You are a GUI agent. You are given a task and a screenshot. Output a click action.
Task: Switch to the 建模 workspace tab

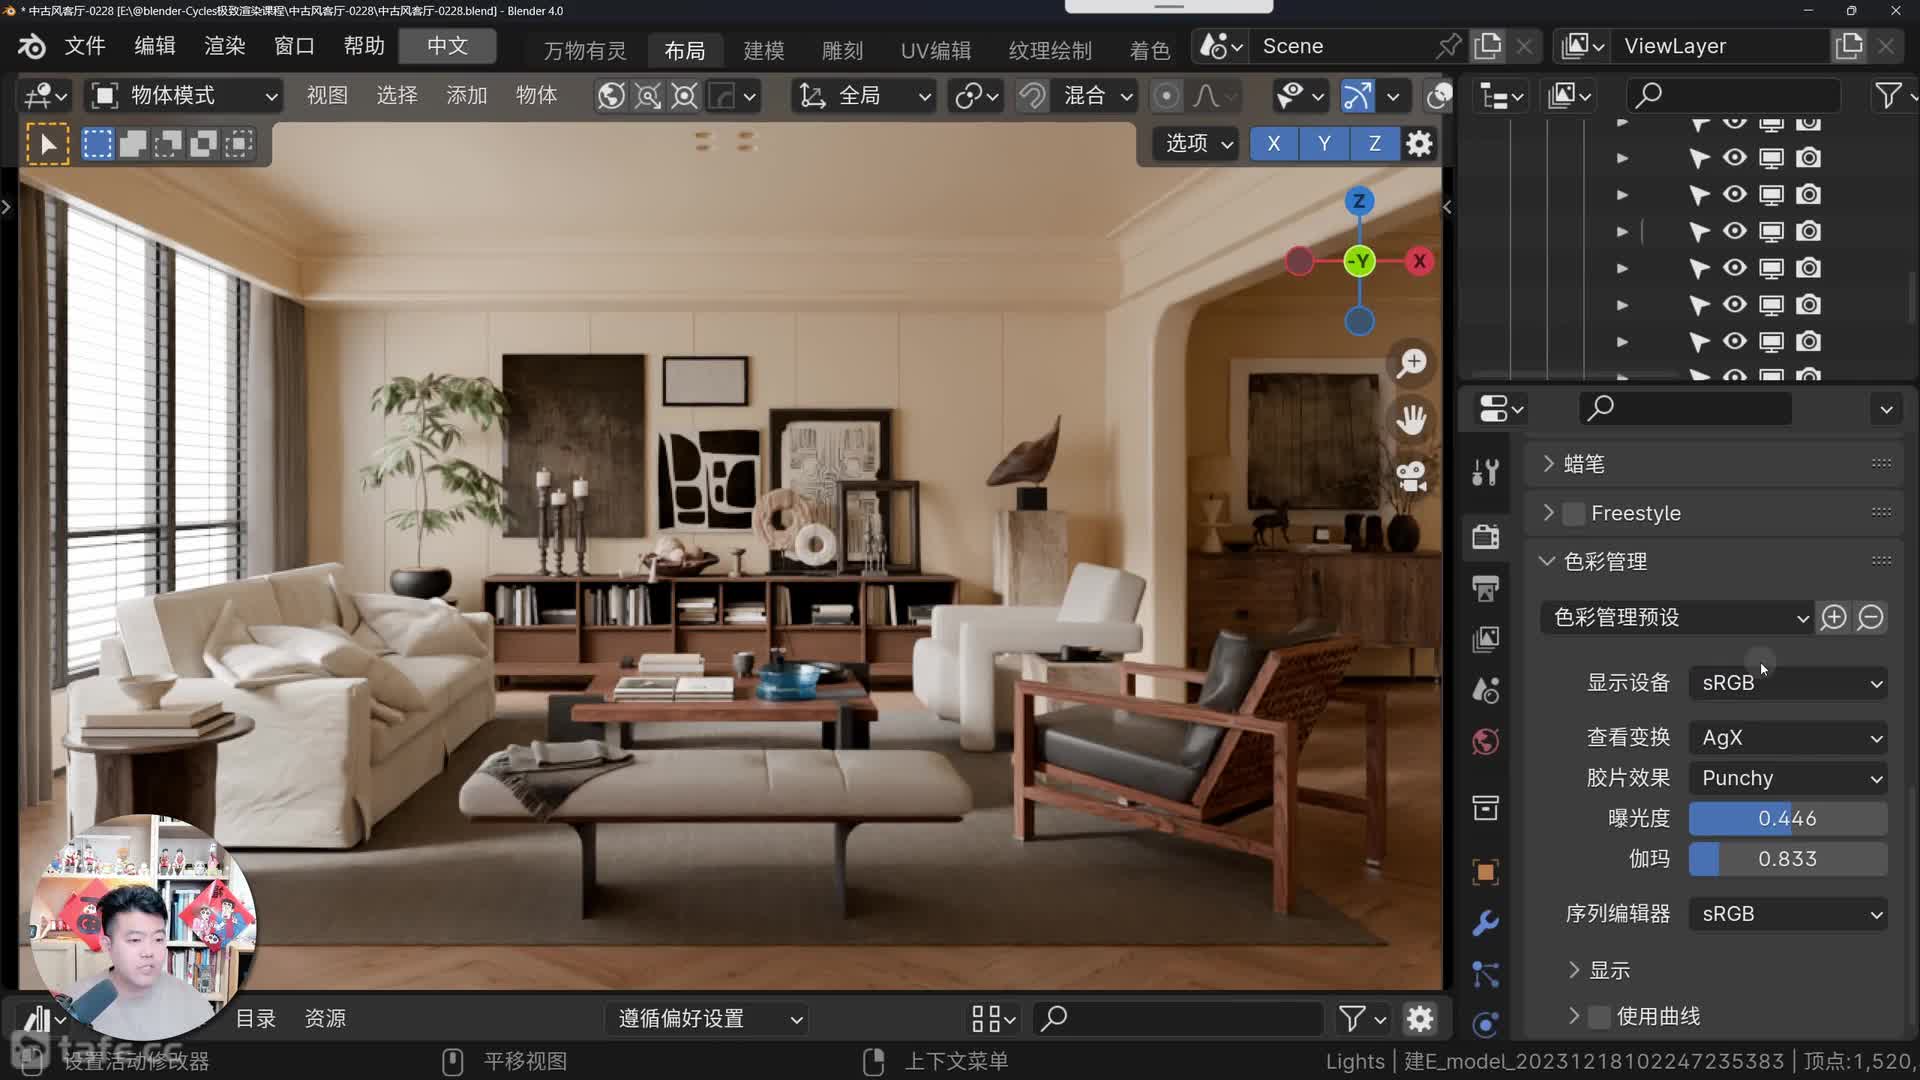click(764, 50)
